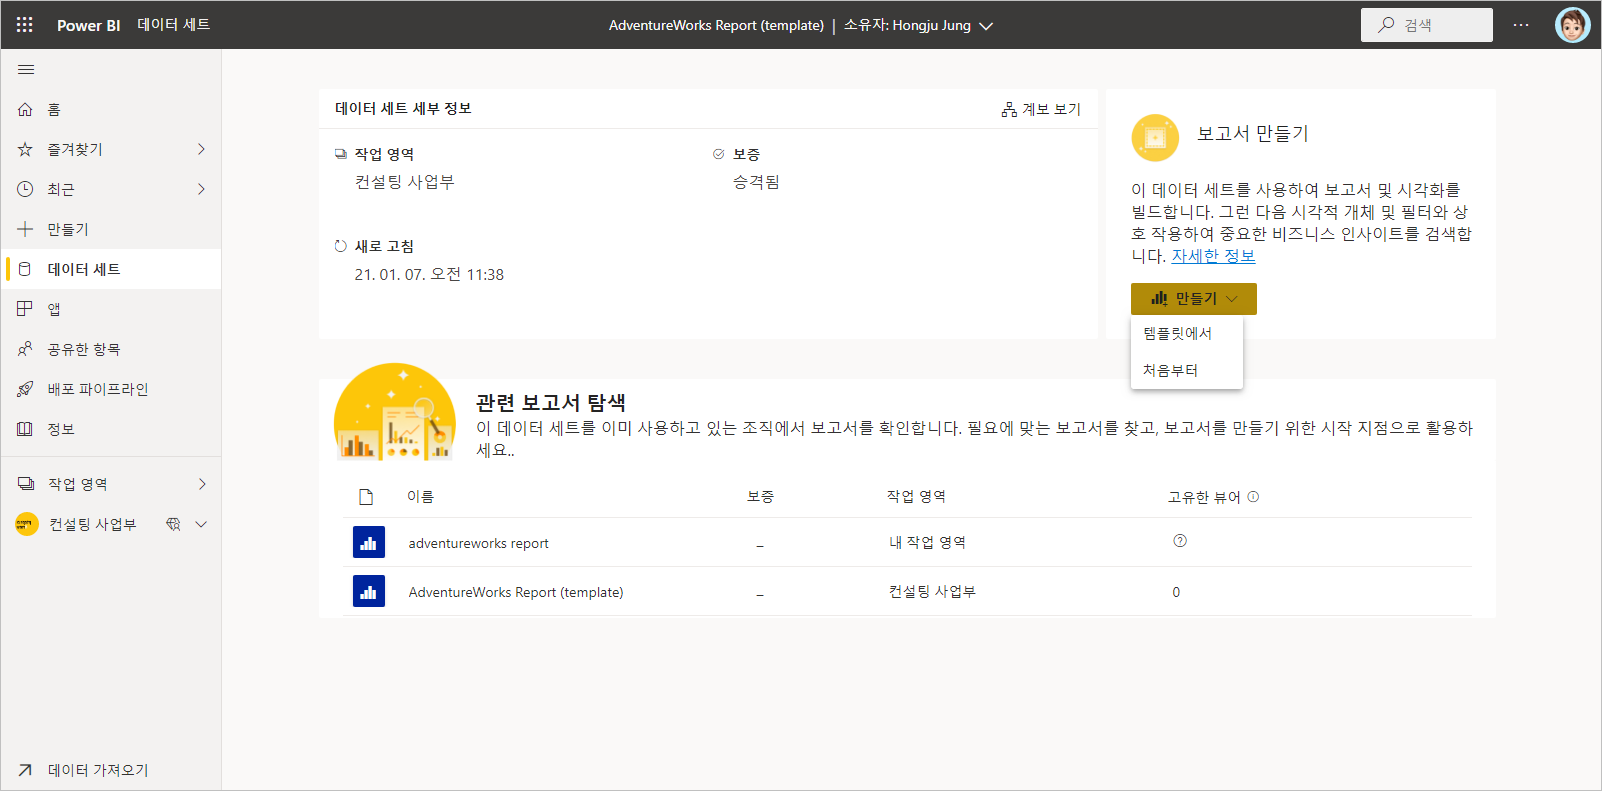Click 컨설팅 사업부 in the template report row

[x=932, y=591]
